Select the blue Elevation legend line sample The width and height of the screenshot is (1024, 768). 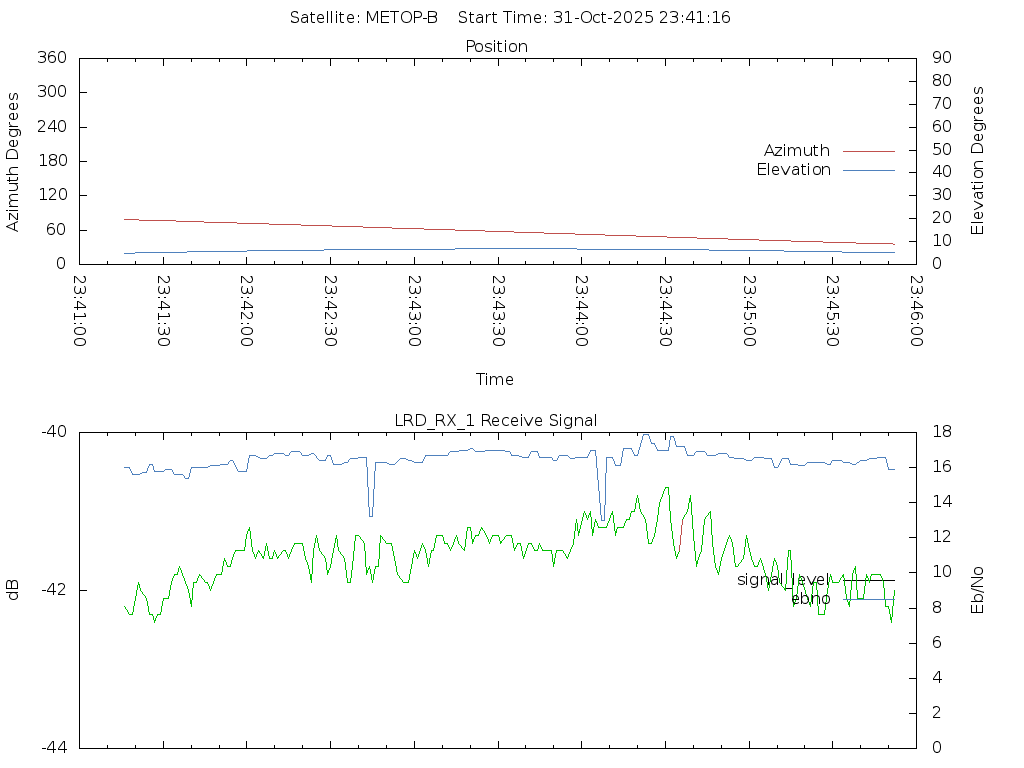click(x=868, y=170)
